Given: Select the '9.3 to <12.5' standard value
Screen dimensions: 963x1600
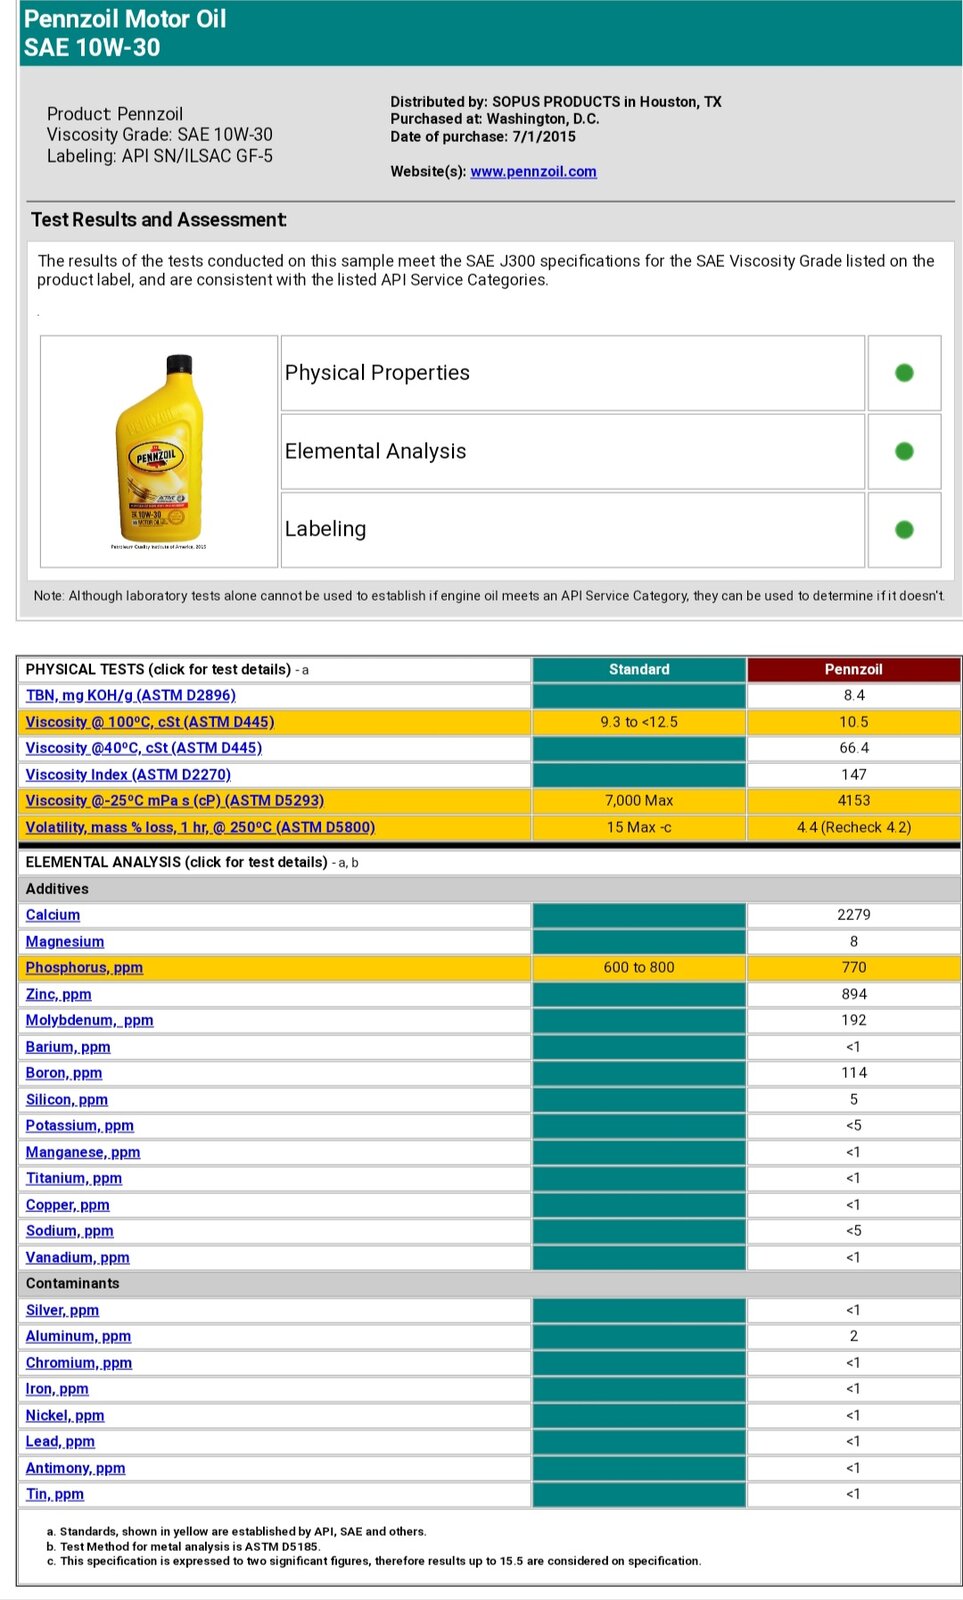Looking at the screenshot, I should tap(639, 722).
